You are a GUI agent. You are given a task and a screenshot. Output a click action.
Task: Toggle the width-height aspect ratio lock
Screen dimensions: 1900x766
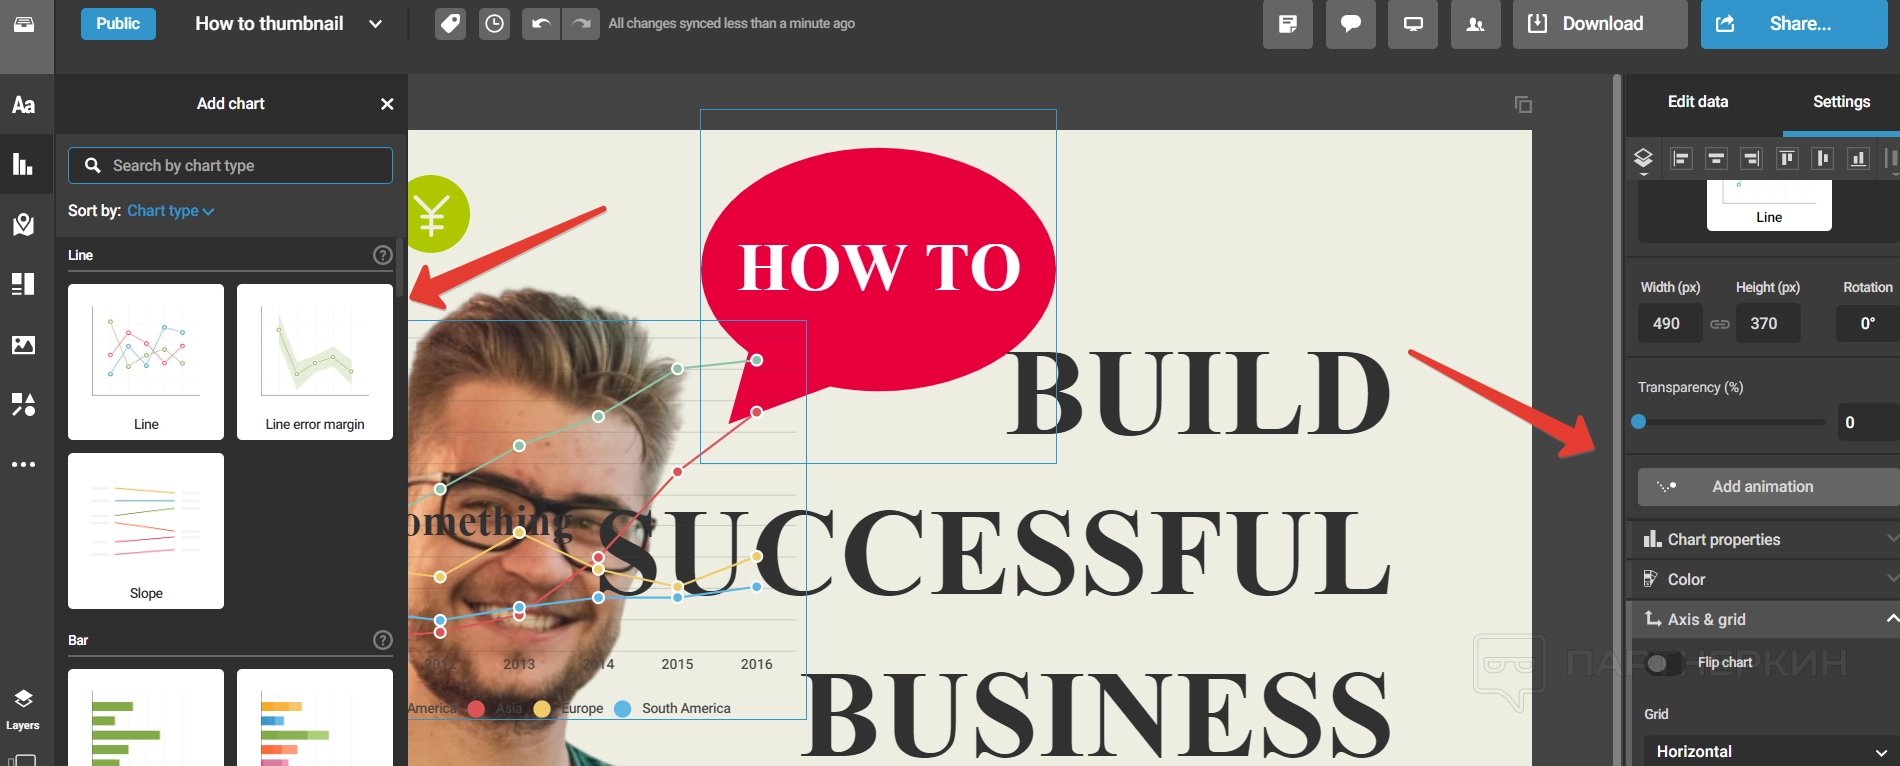click(x=1719, y=324)
